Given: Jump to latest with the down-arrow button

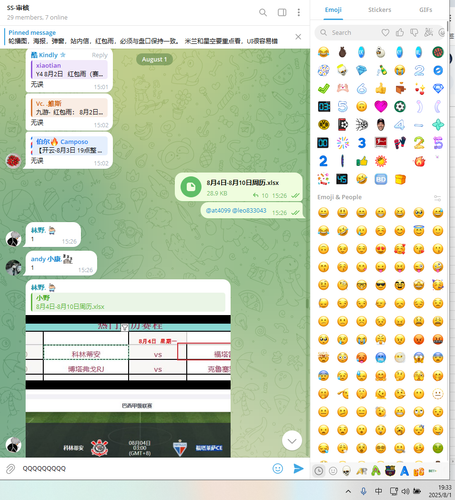Looking at the screenshot, I should [292, 441].
